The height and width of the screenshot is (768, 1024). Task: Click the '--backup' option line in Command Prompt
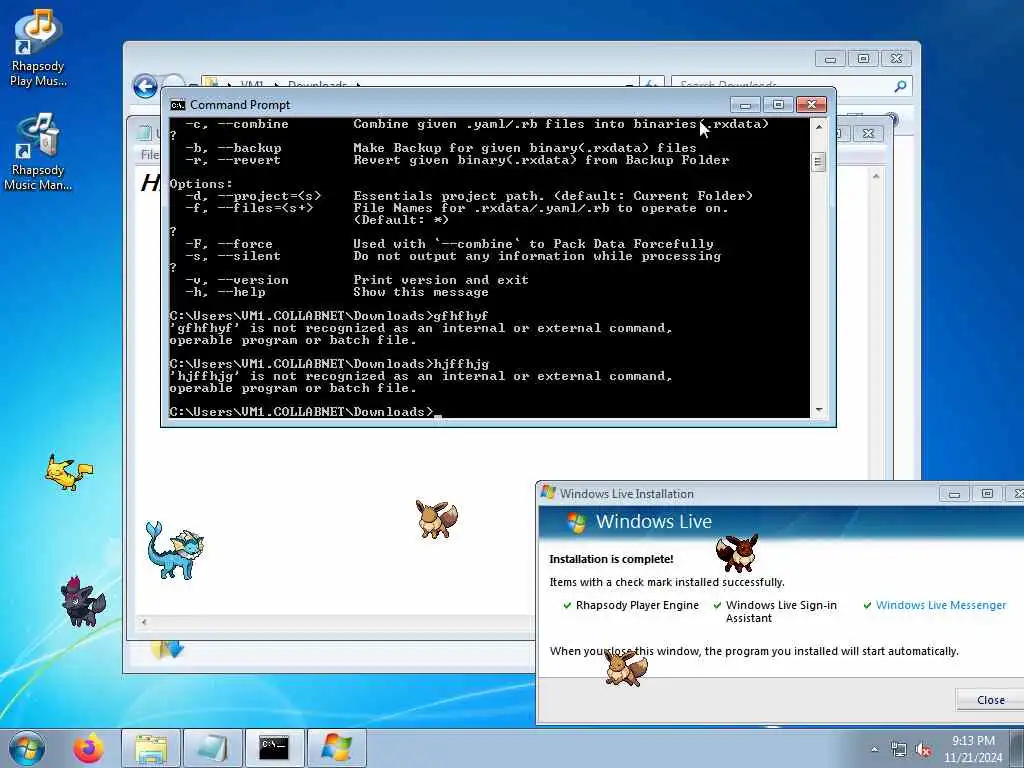[x=441, y=148]
